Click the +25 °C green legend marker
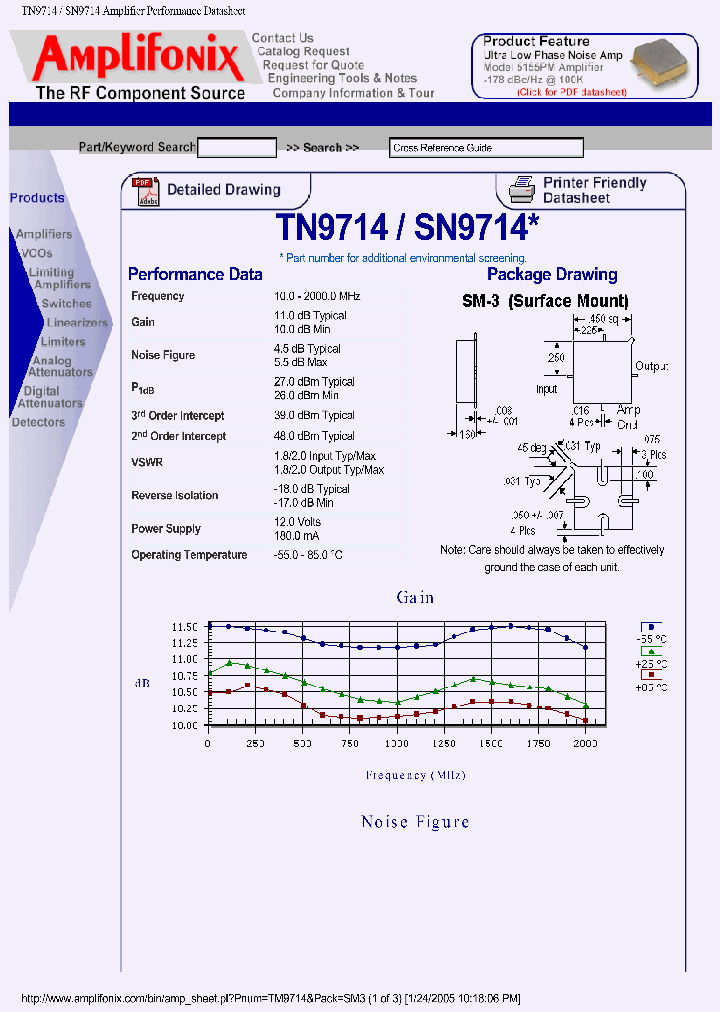 click(651, 651)
